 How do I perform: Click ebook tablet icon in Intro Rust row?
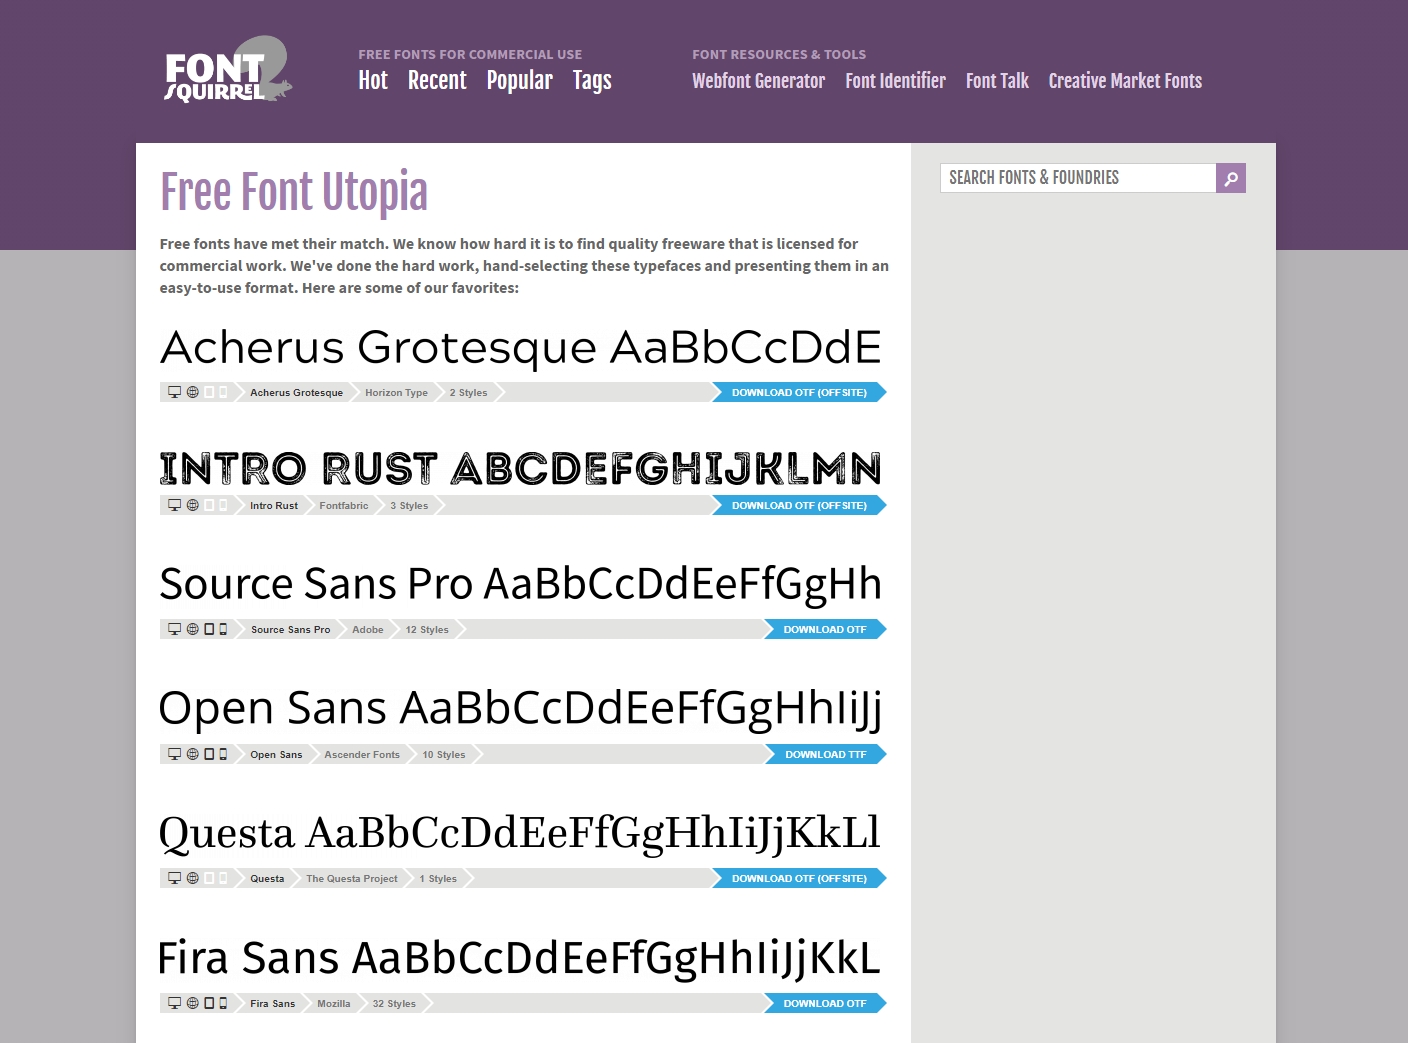click(x=209, y=505)
